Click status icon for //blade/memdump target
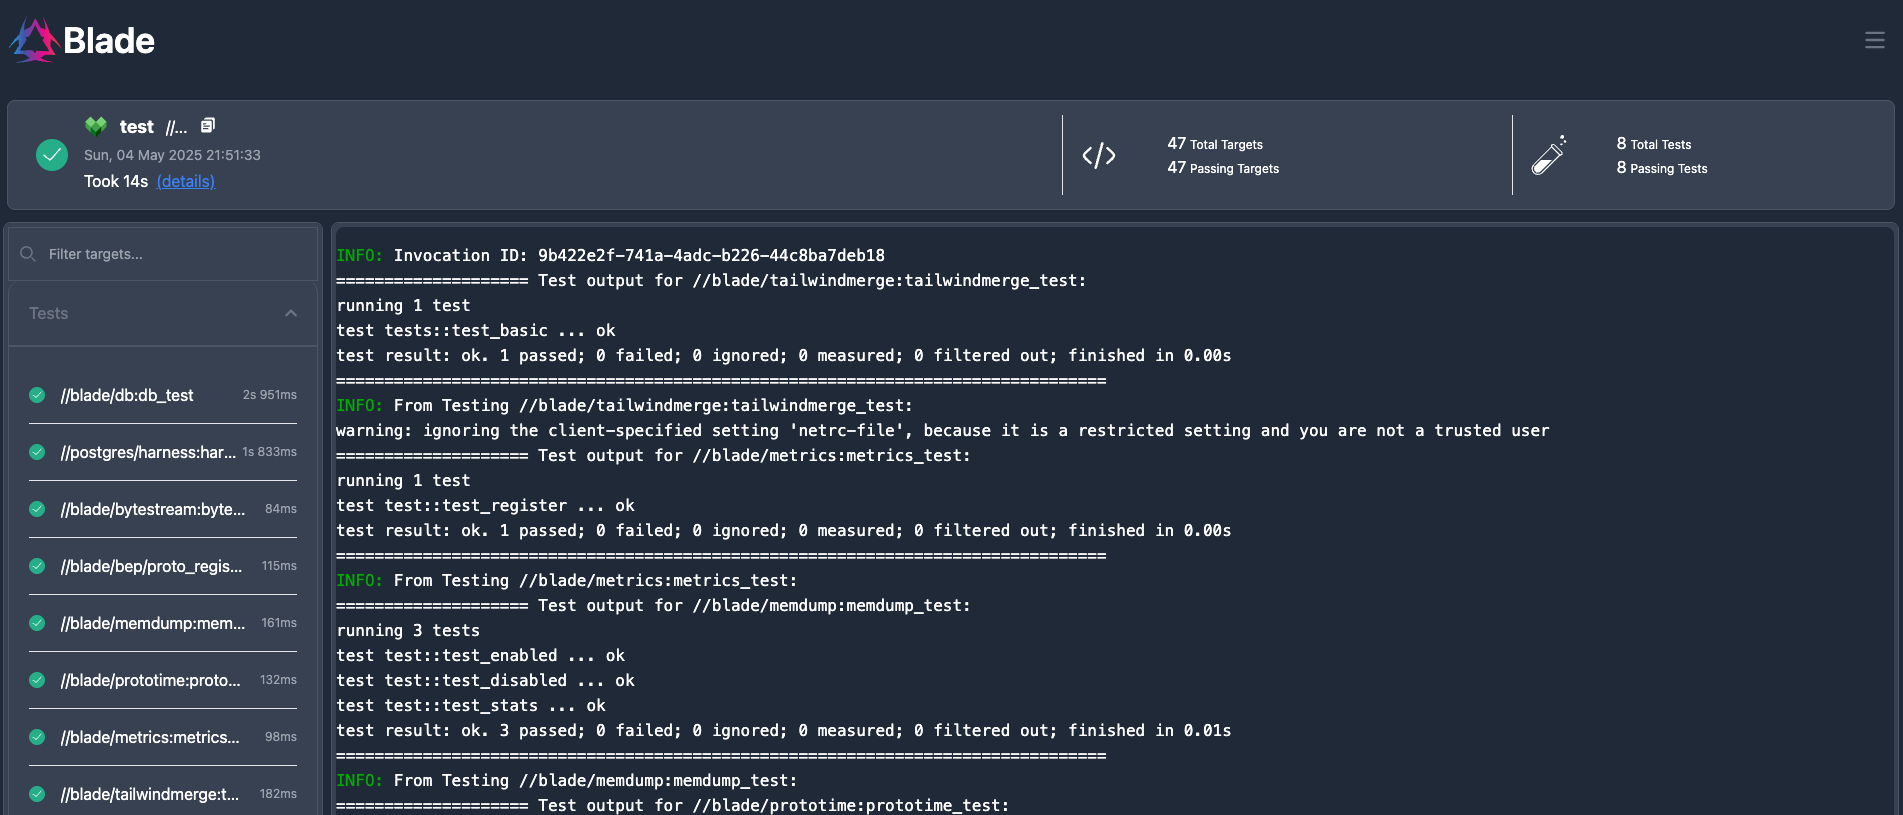Image resolution: width=1903 pixels, height=815 pixels. click(x=37, y=623)
